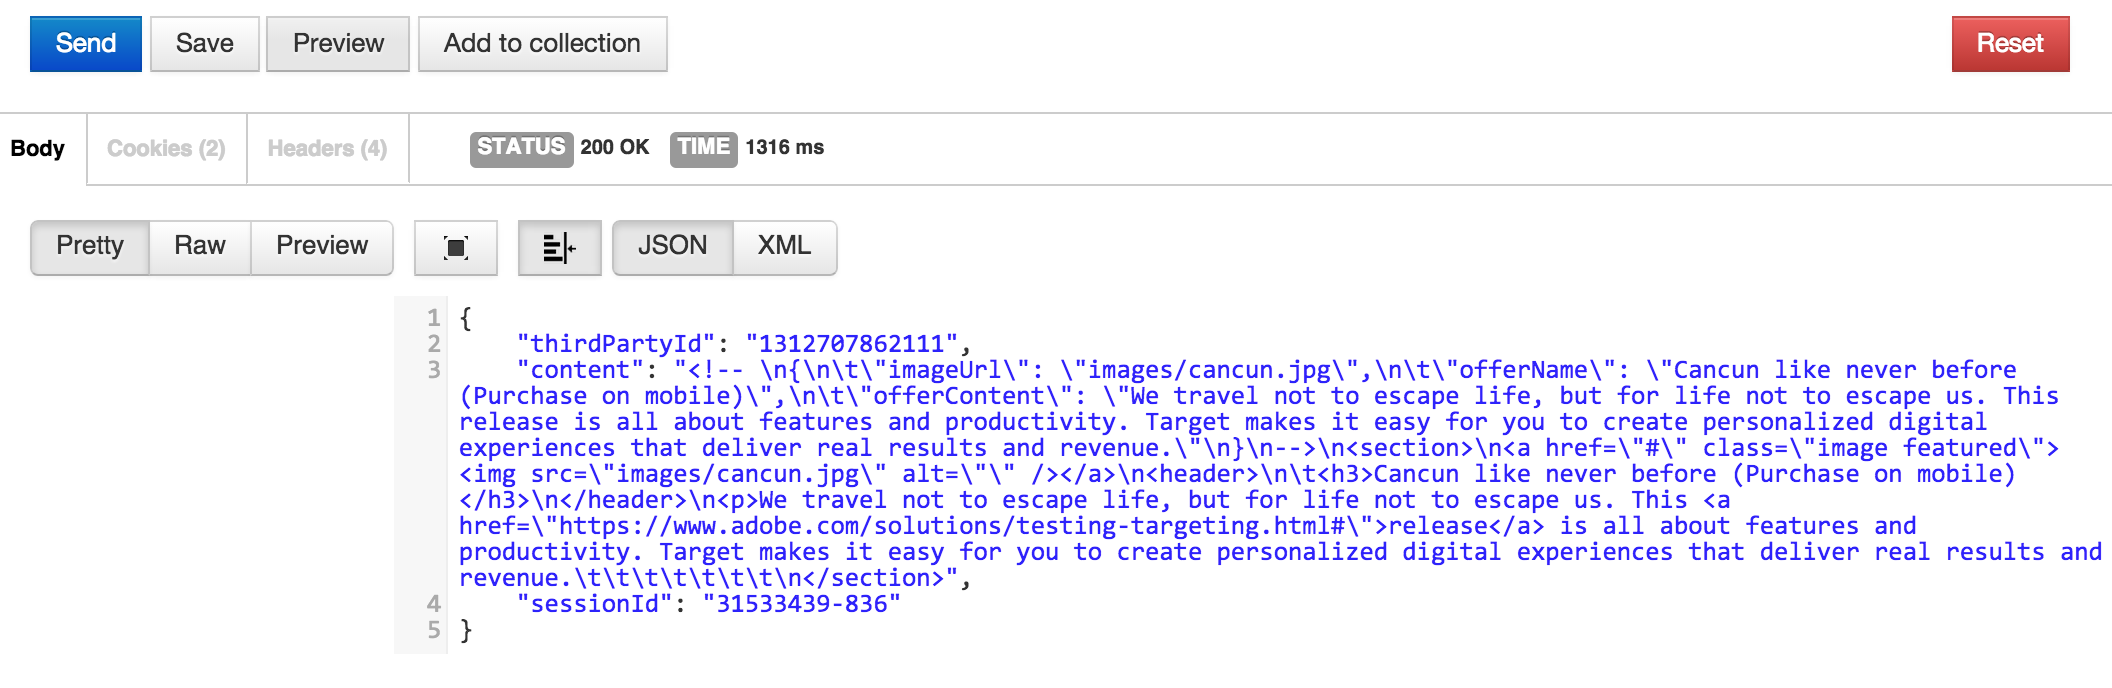Select Preview in the response view group

[x=322, y=246]
